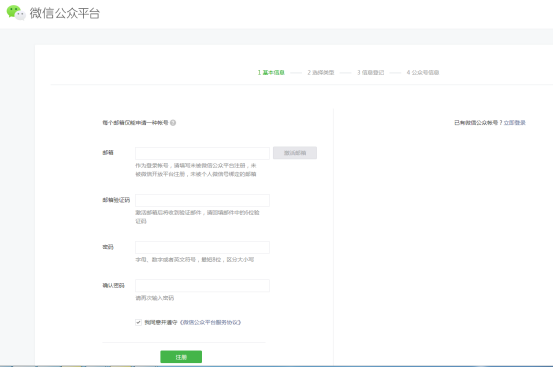The width and height of the screenshot is (553, 367).
Task: Open the 微信公众平台 title link
Action: click(x=65, y=13)
